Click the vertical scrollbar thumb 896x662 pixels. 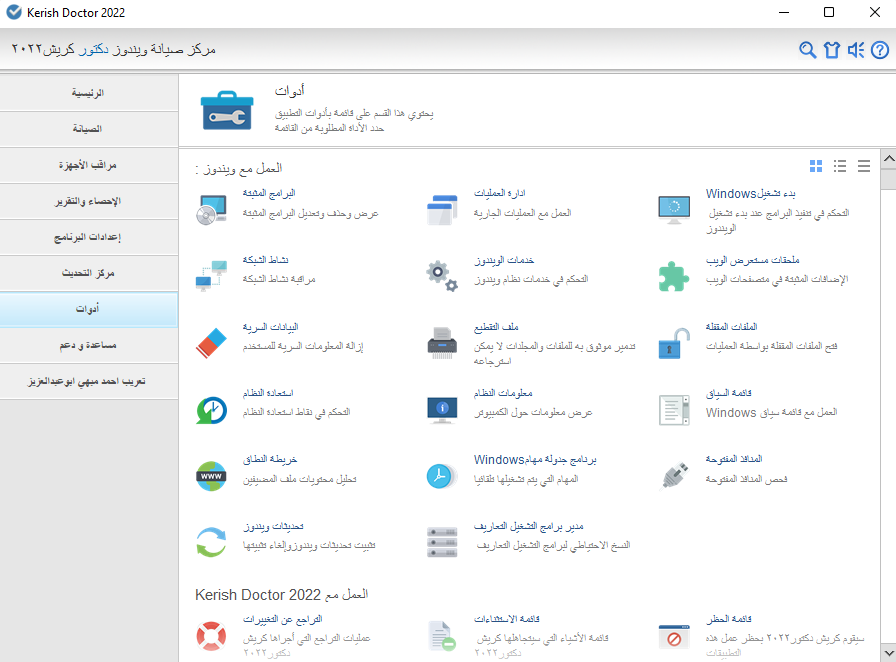[x=889, y=178]
